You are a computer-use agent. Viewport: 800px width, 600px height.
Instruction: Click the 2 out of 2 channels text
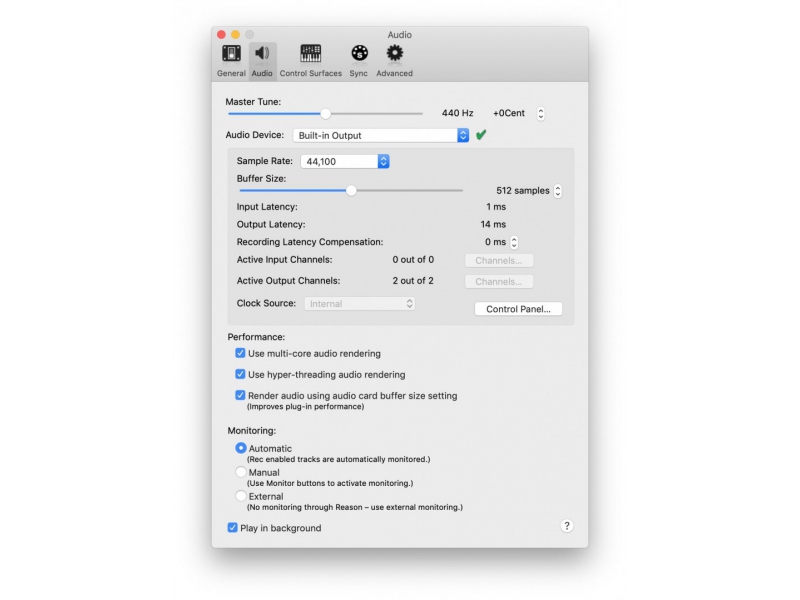(413, 281)
